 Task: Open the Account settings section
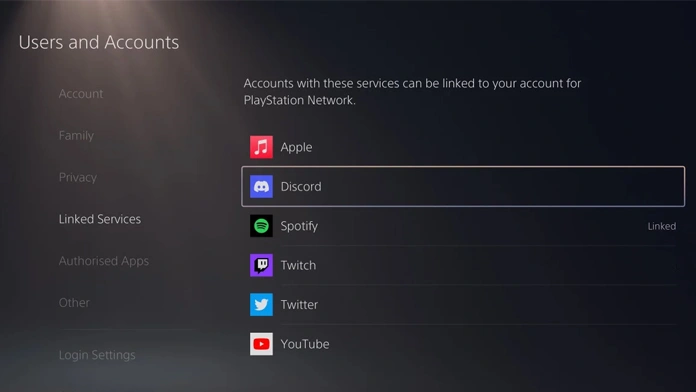click(x=81, y=94)
